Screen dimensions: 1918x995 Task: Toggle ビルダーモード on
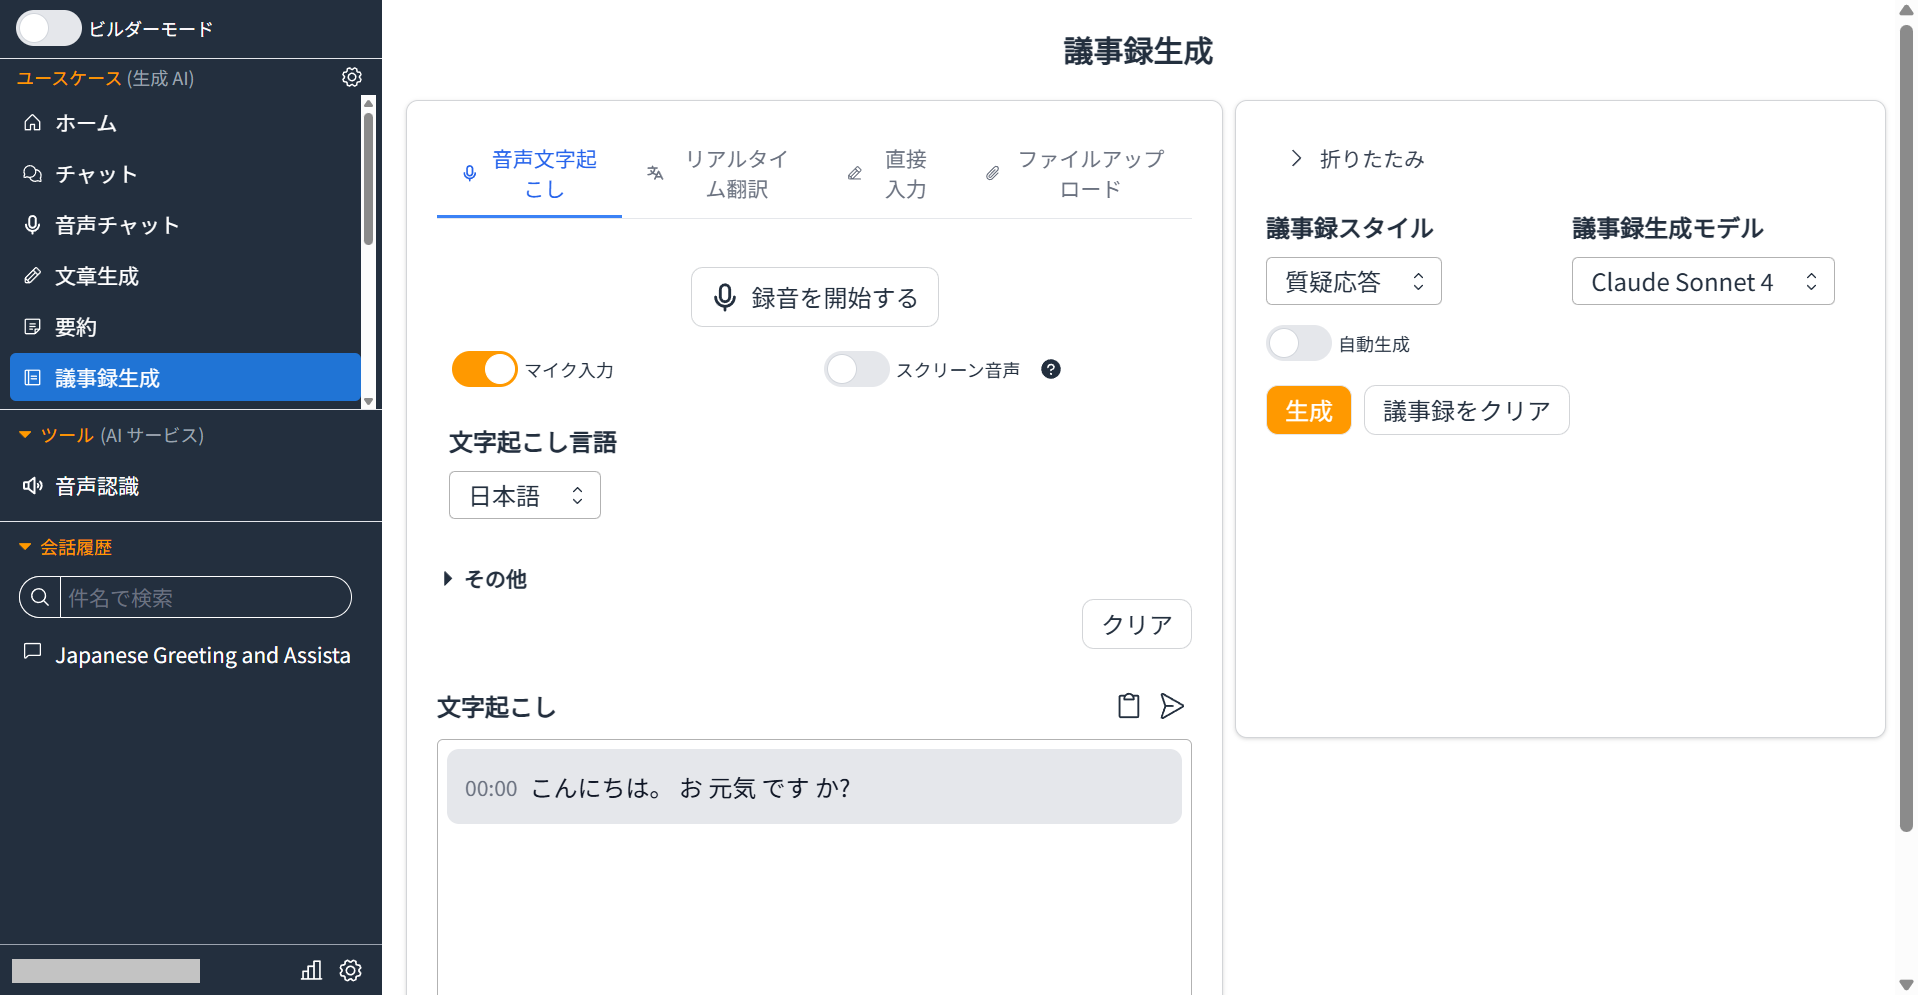48,28
